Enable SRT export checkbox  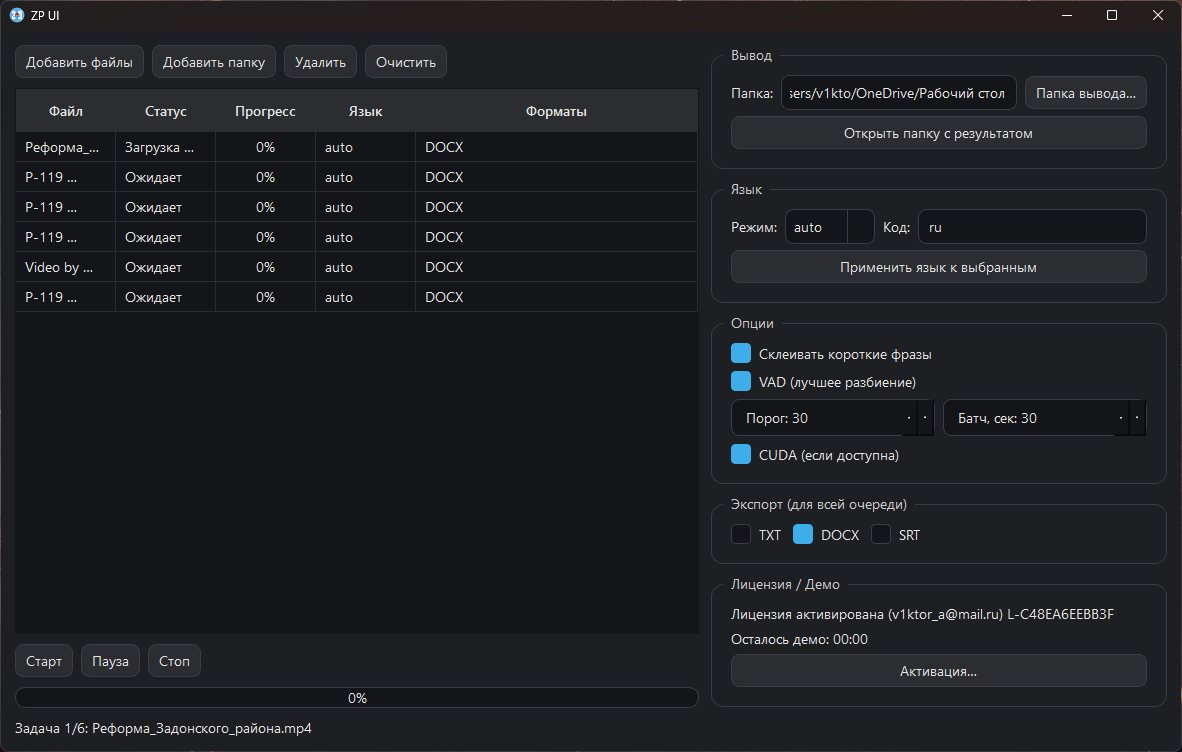pyautogui.click(x=881, y=535)
